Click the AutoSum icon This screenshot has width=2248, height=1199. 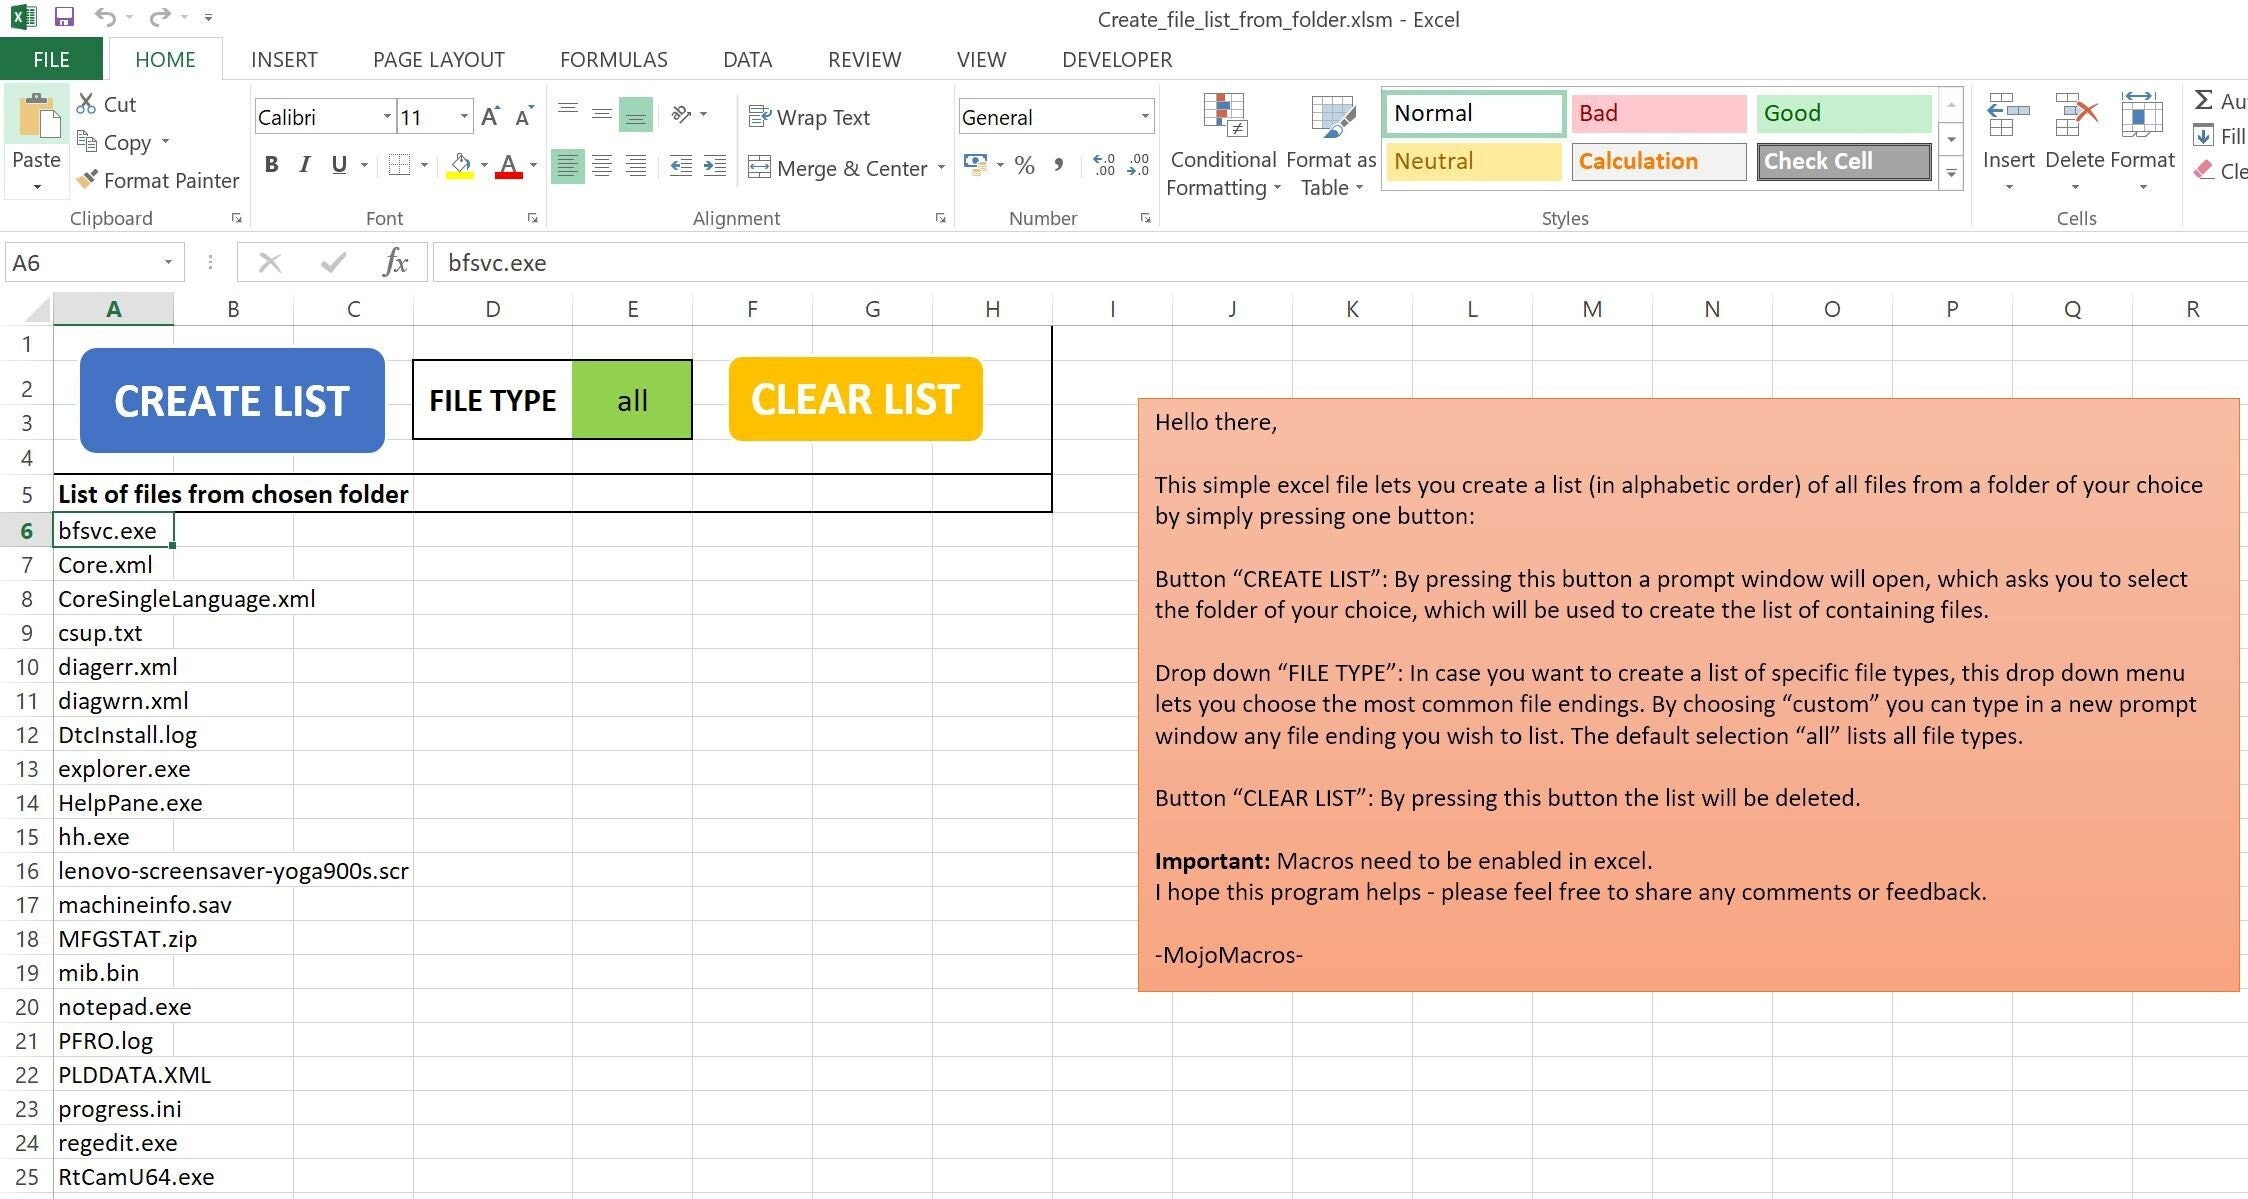[2206, 100]
